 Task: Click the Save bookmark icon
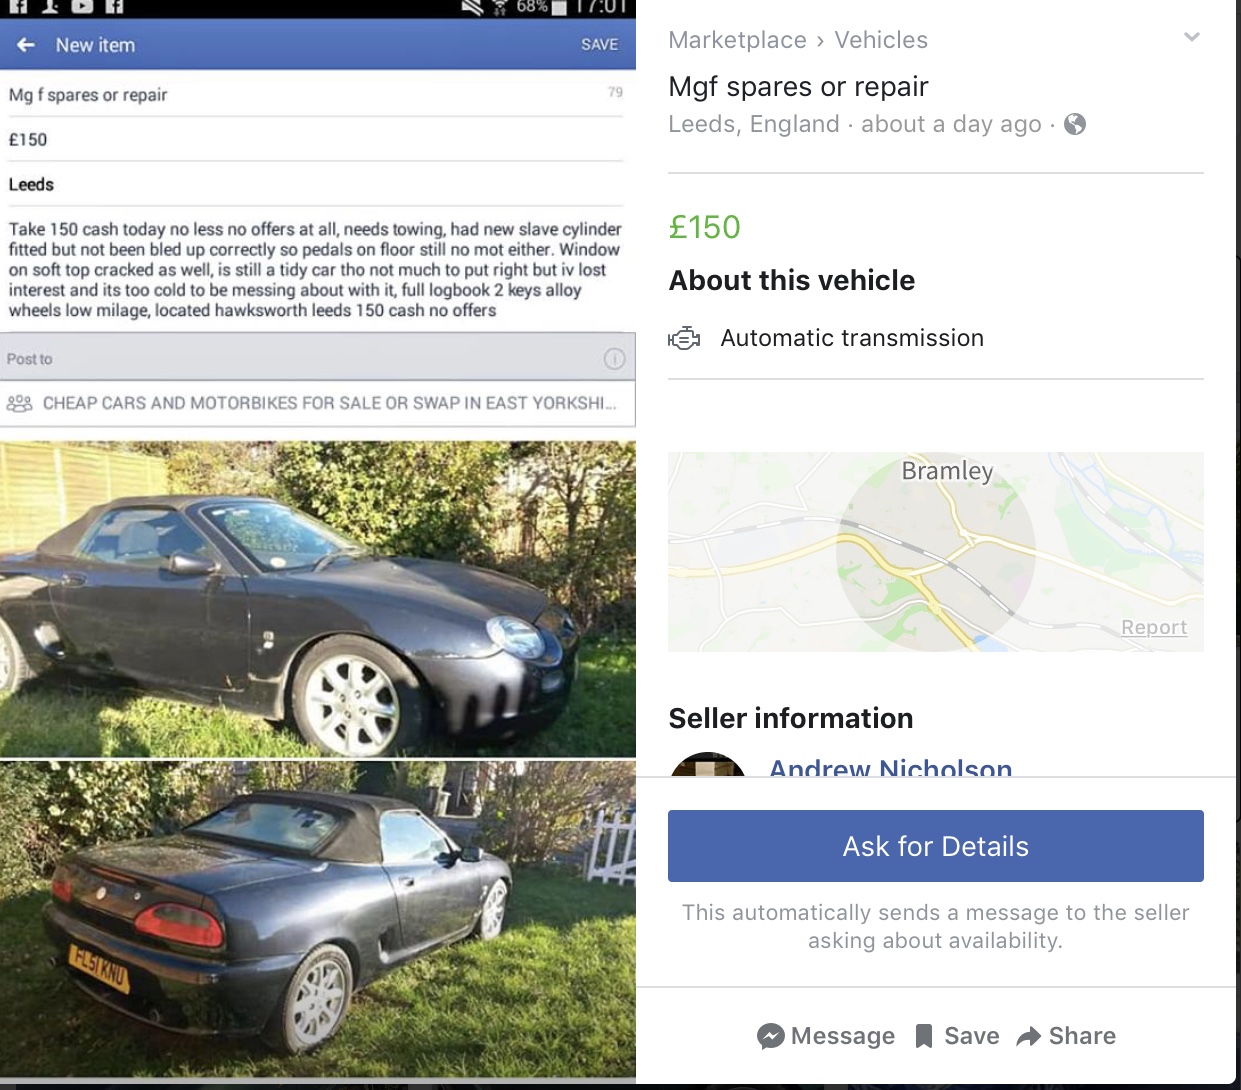(924, 1036)
